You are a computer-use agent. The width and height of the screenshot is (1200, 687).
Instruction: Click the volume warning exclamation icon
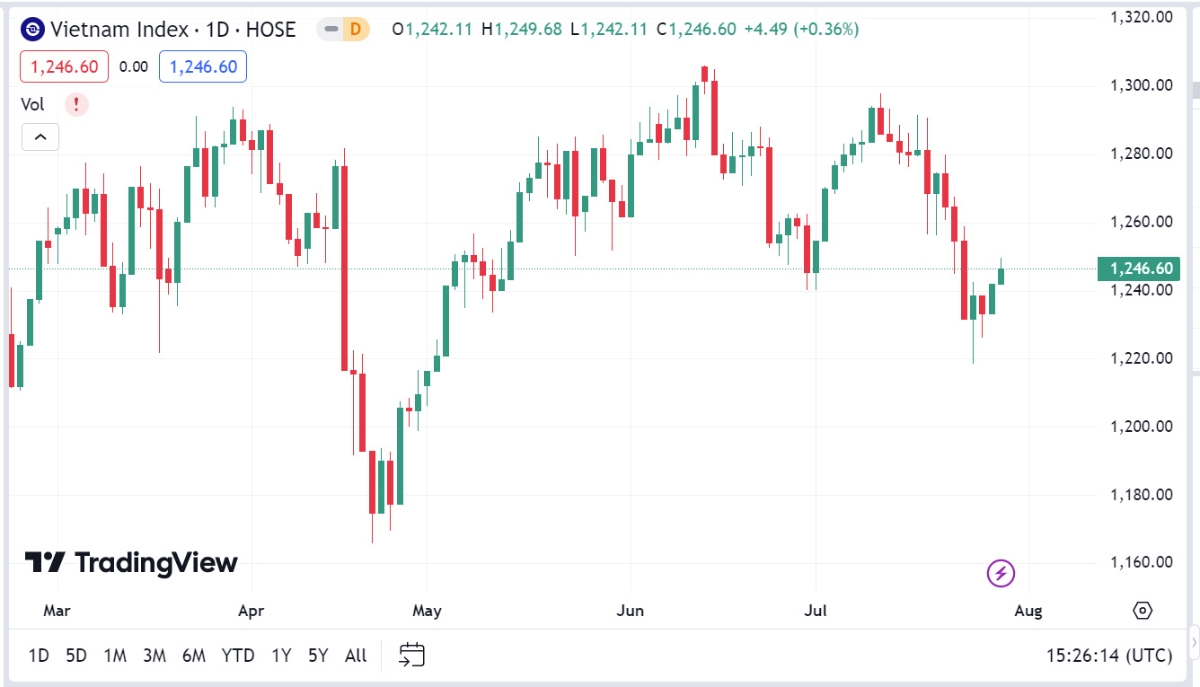point(77,104)
